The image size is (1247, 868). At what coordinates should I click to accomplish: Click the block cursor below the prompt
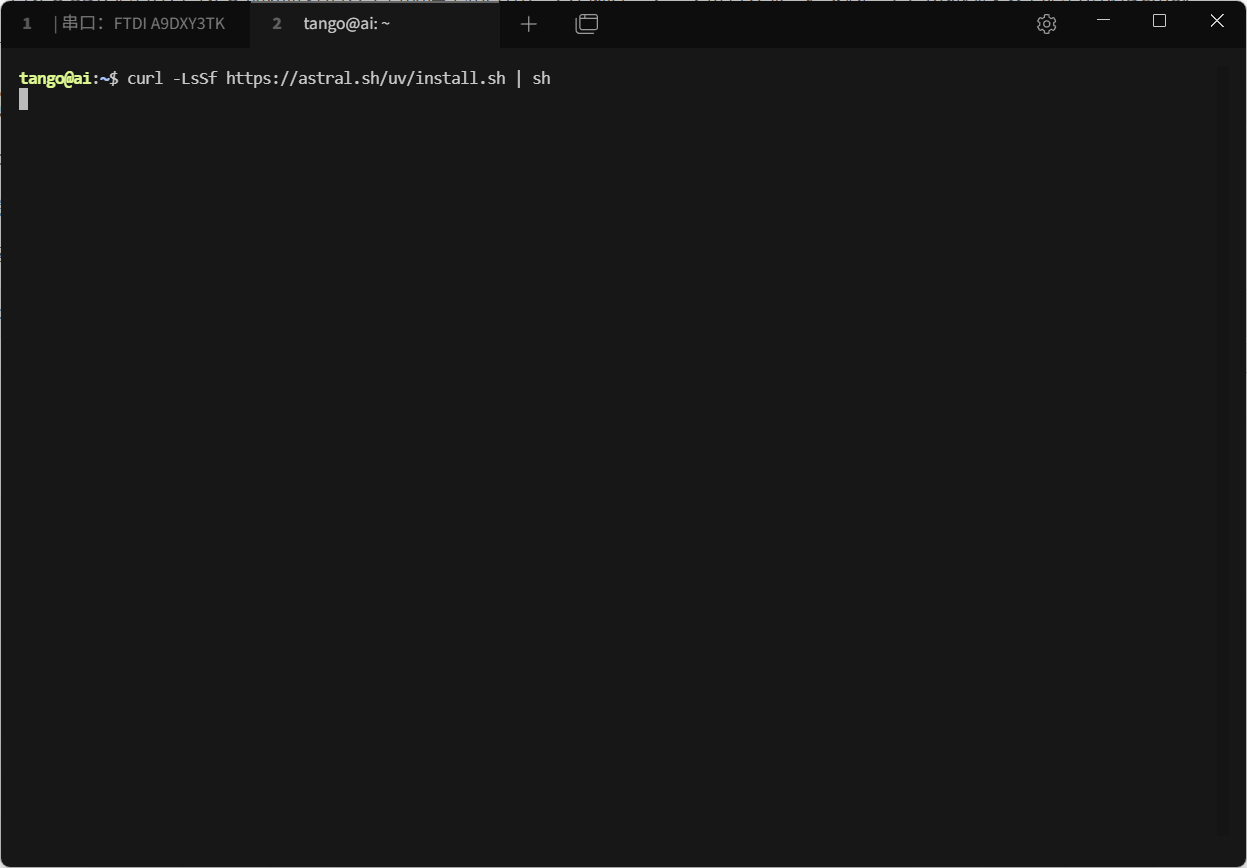tap(24, 99)
